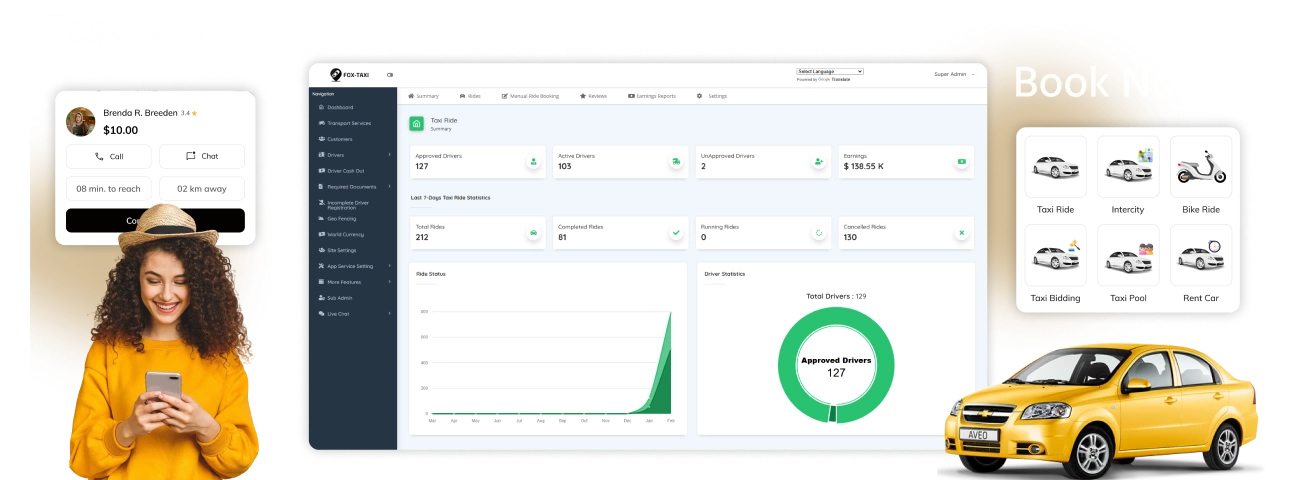Expand the More Features submenu arrow
This screenshot has width=1296, height=480.
coord(390,282)
